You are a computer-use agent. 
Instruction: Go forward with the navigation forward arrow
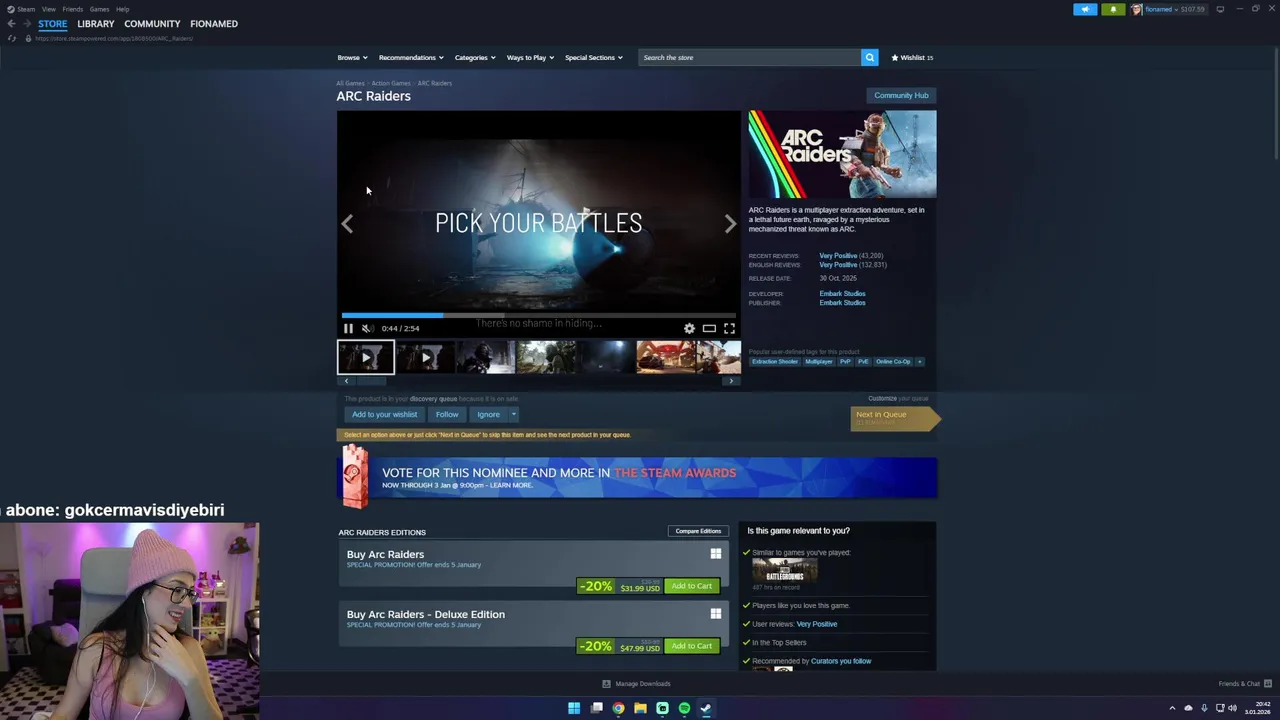click(27, 23)
